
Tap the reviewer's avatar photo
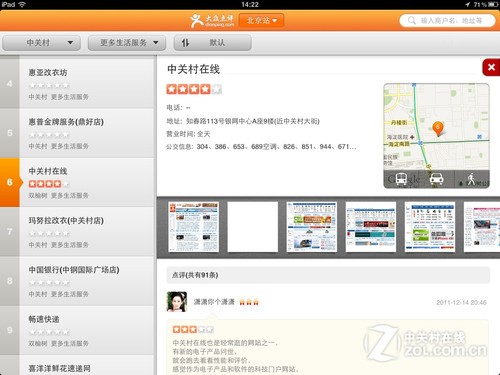(x=177, y=302)
